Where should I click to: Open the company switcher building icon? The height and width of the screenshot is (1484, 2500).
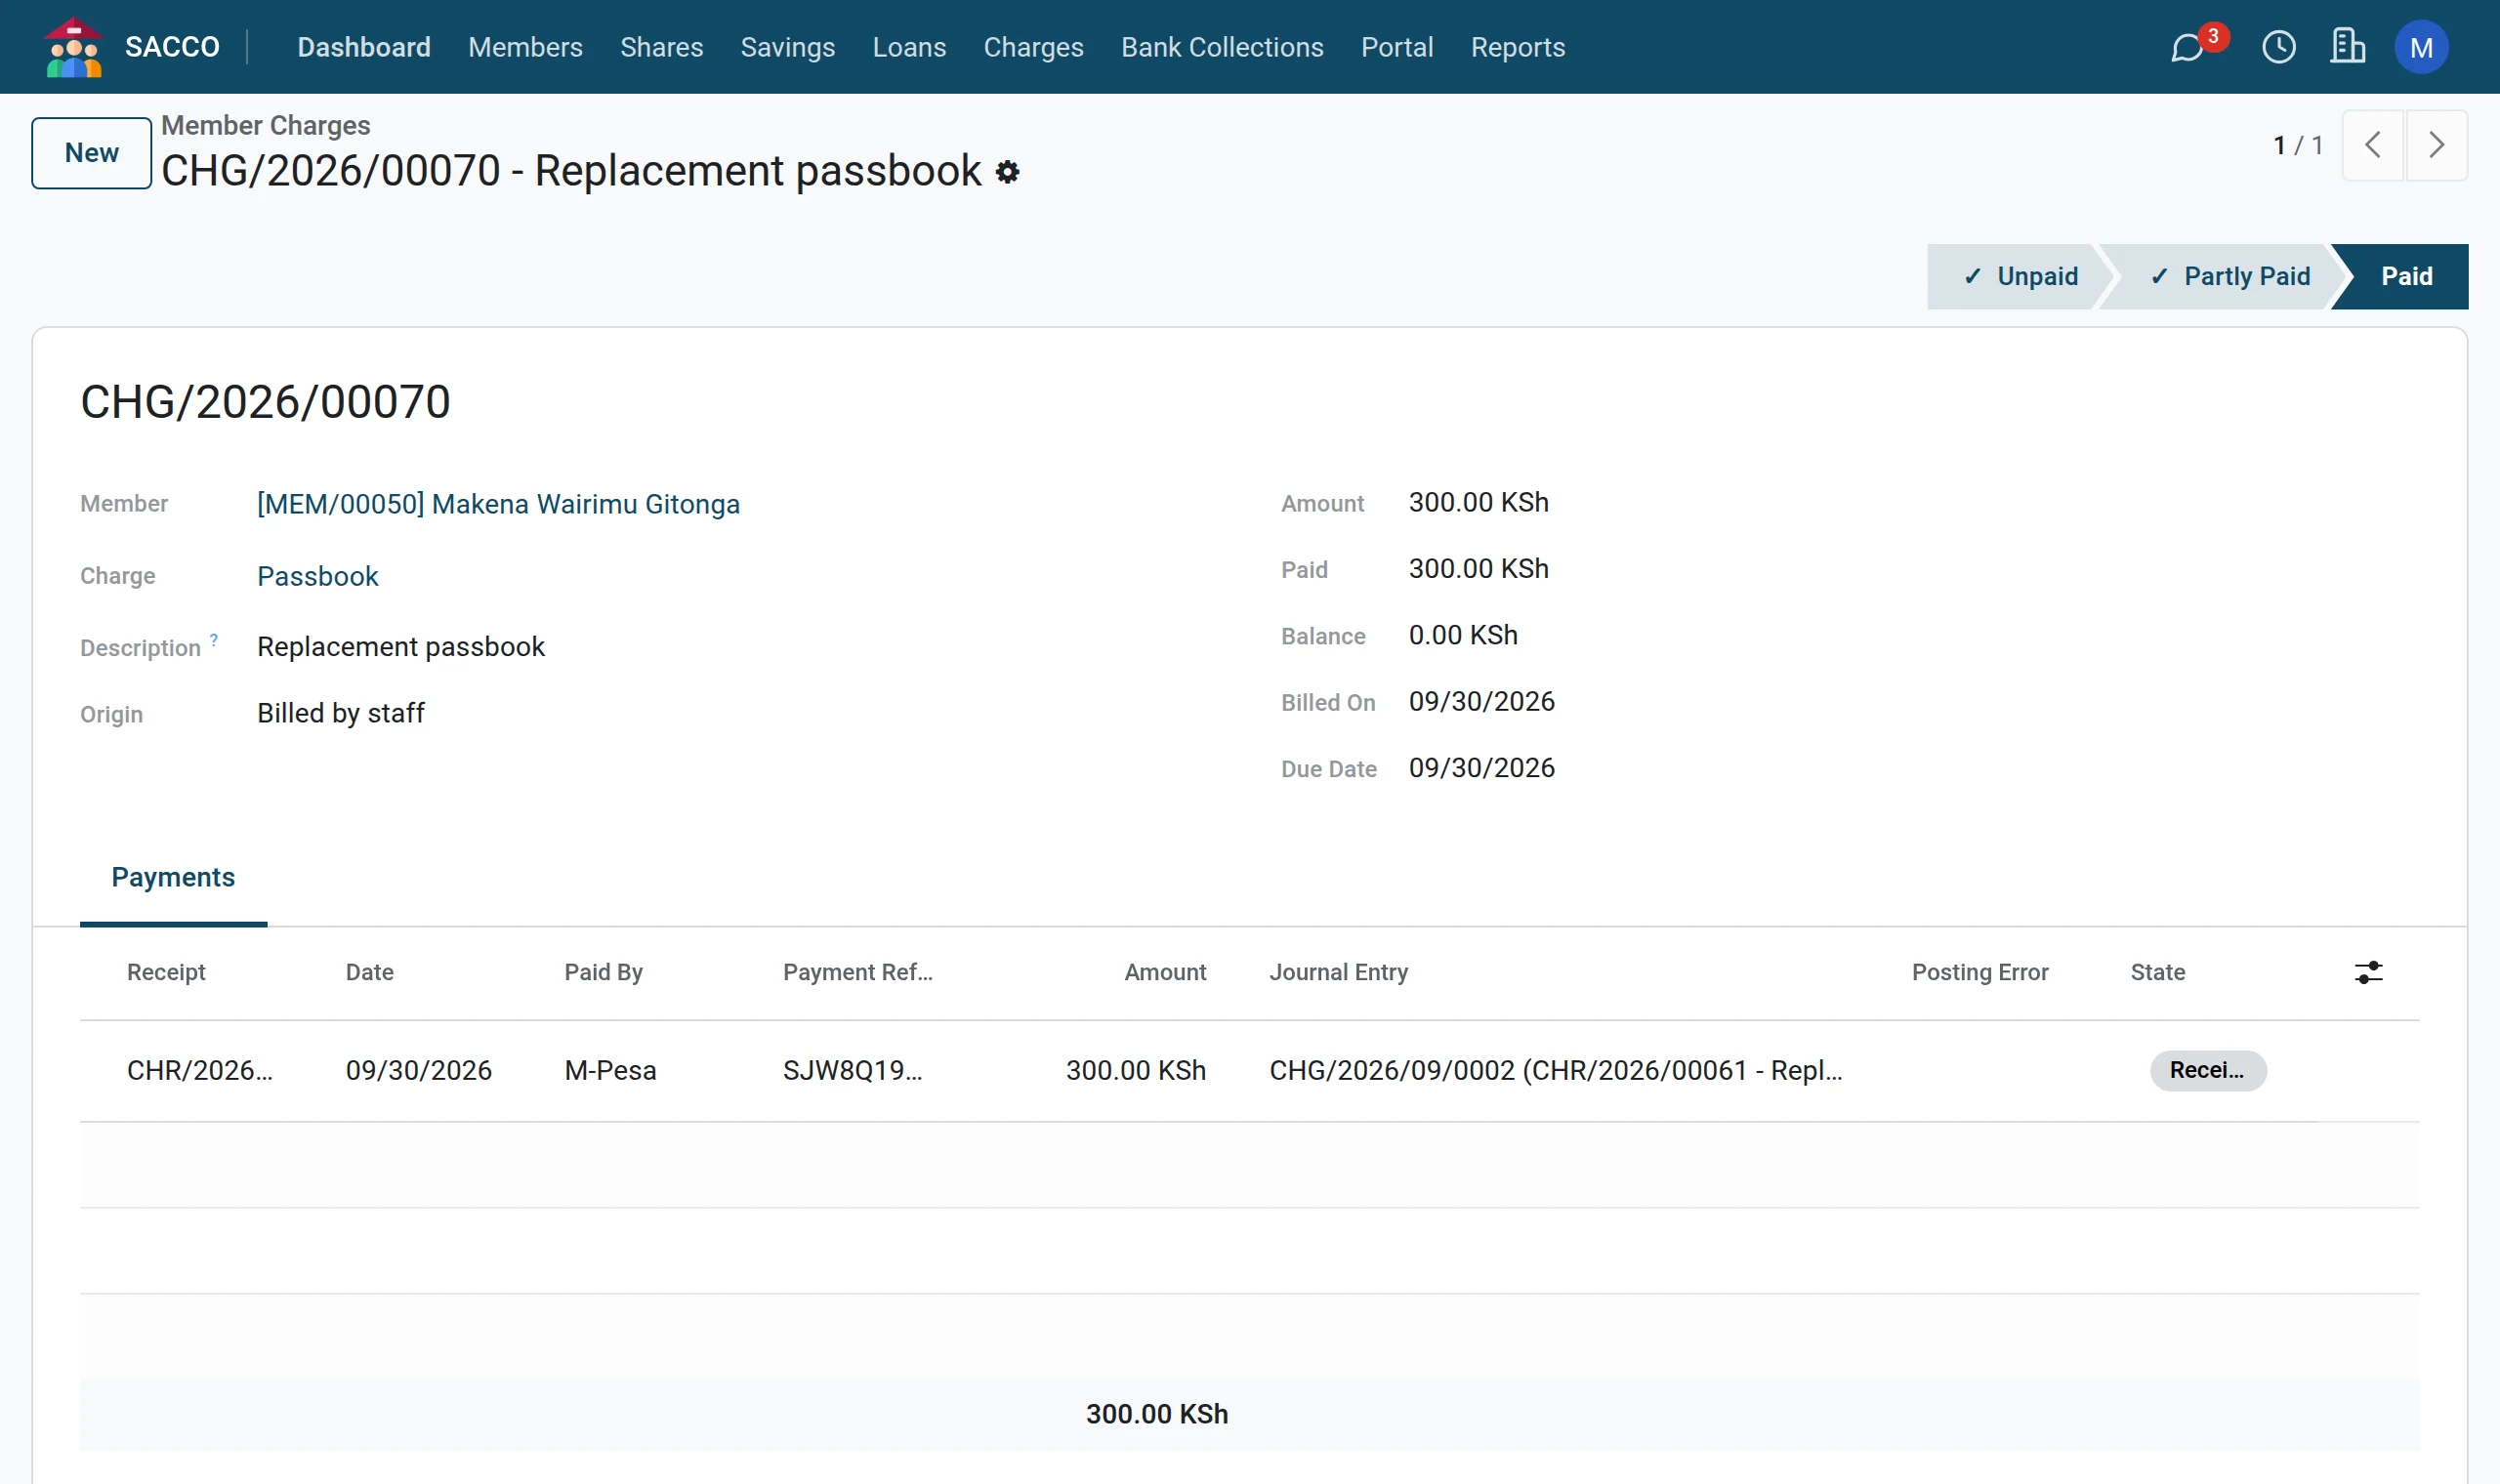coord(2347,46)
